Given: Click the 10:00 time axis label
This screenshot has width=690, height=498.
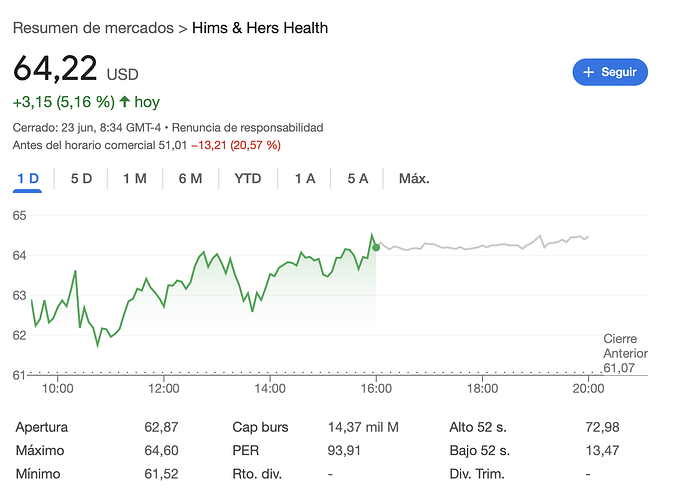Looking at the screenshot, I should [58, 388].
